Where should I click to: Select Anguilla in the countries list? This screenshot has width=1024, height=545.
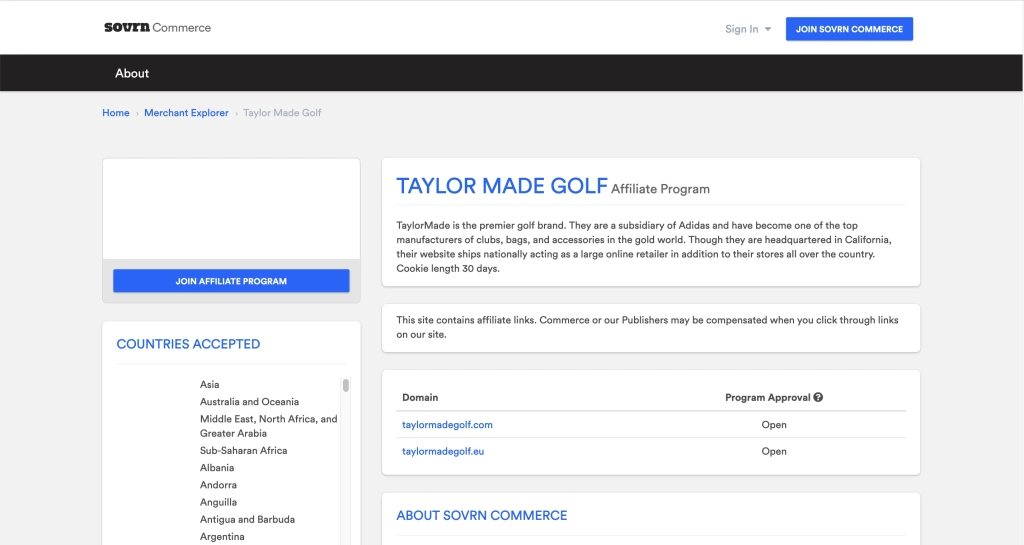(218, 502)
